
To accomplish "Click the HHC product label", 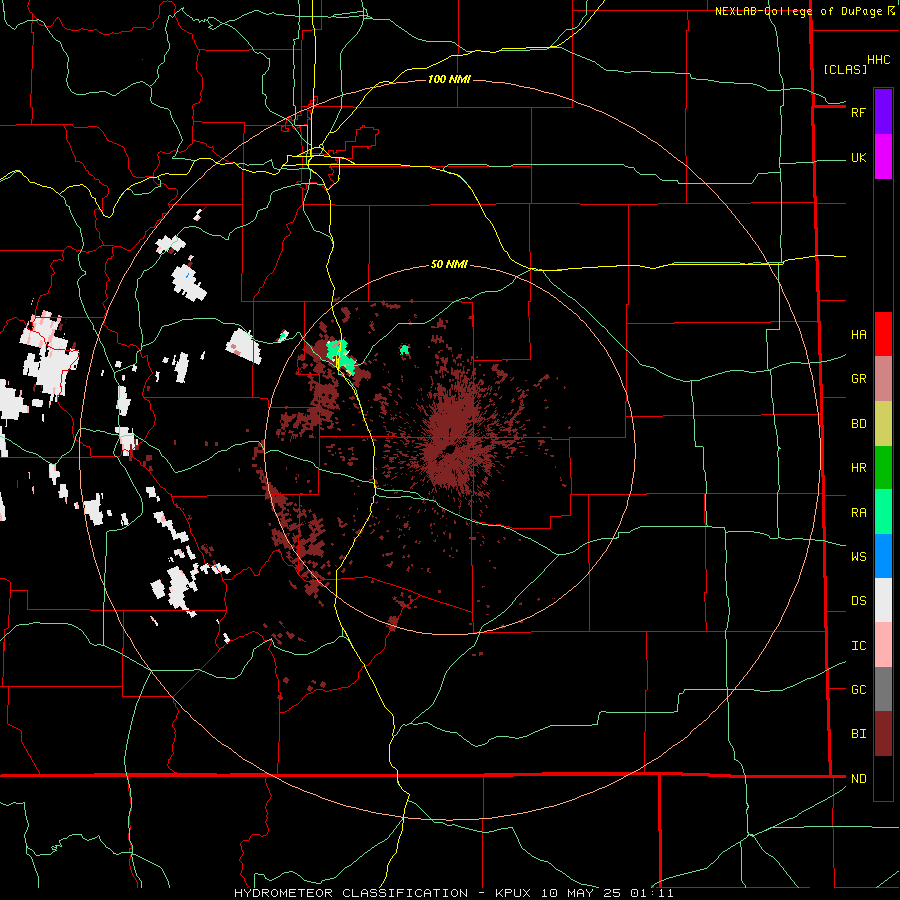I will click(878, 60).
